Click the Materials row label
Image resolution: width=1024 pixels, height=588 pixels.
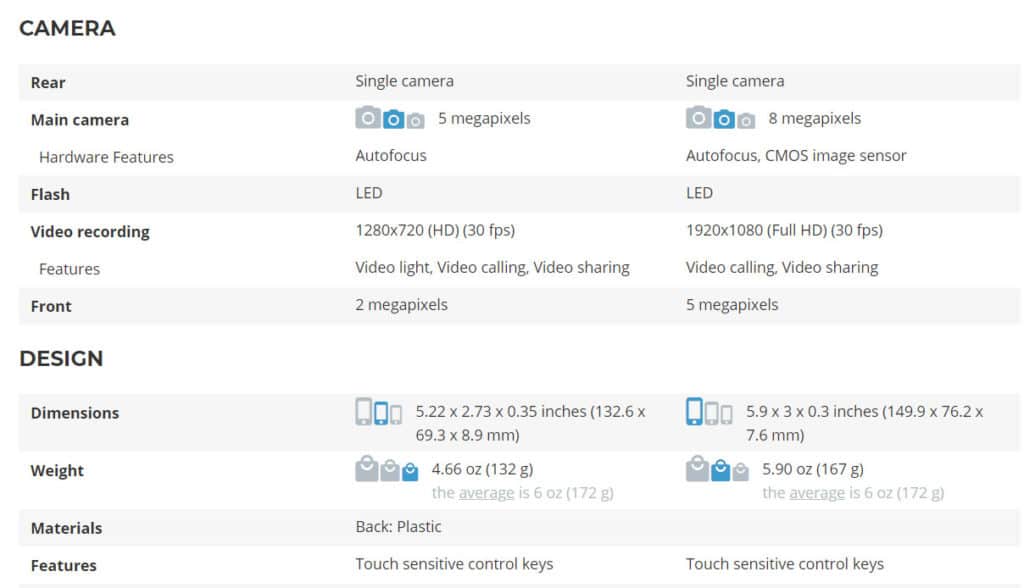pos(67,528)
